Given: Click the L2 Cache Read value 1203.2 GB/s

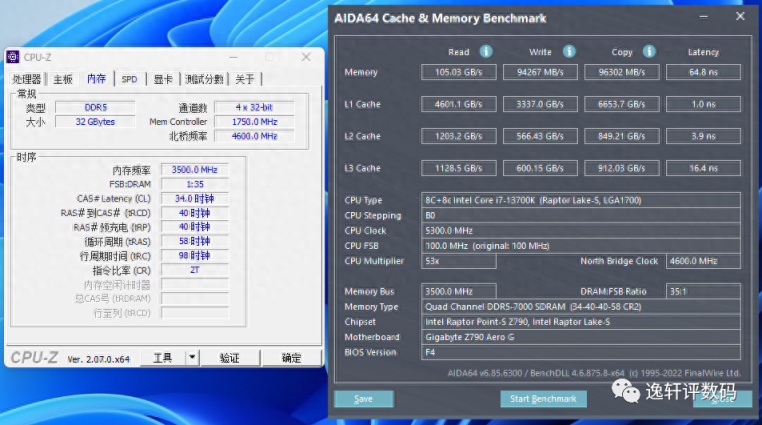Looking at the screenshot, I should coord(459,136).
